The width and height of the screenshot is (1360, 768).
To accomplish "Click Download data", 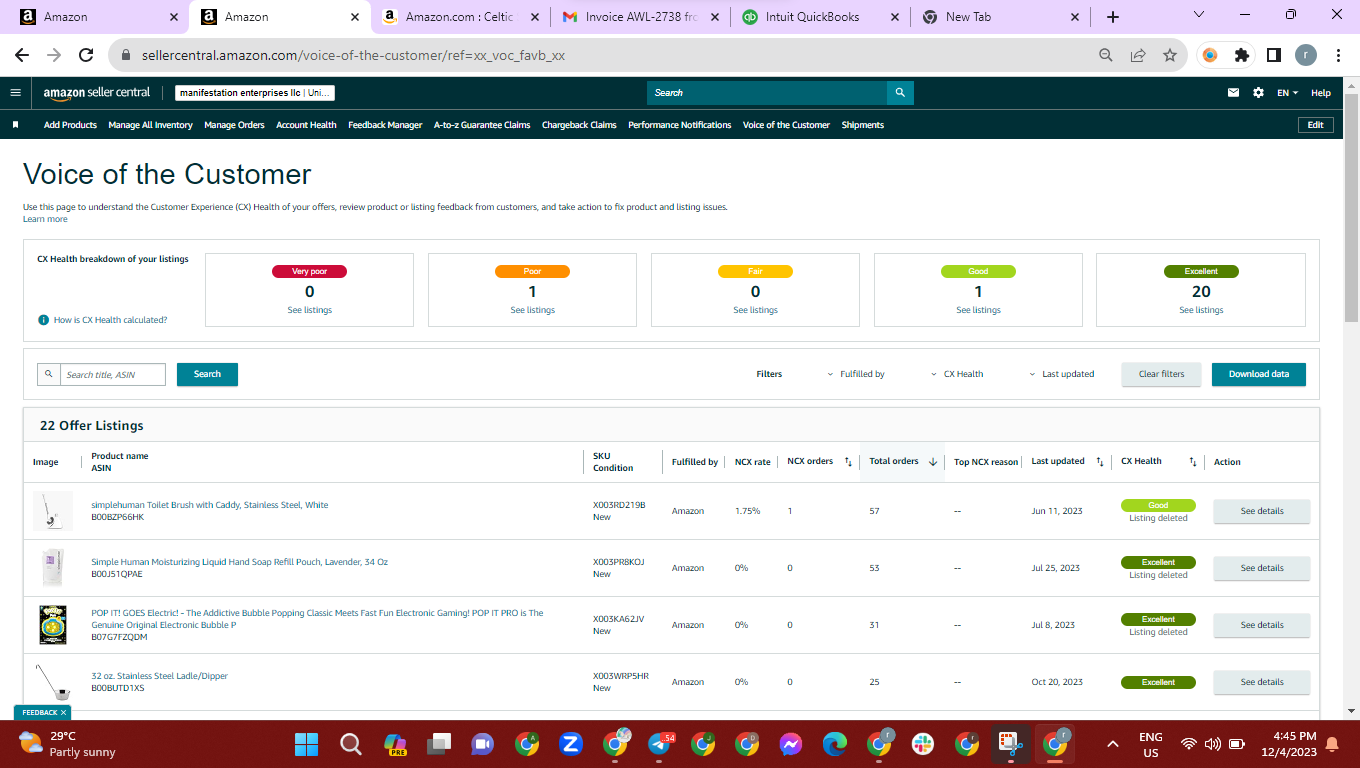I will pyautogui.click(x=1259, y=374).
